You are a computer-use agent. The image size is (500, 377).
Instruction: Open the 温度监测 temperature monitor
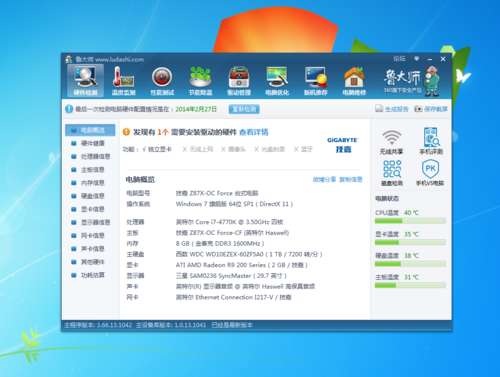point(123,81)
